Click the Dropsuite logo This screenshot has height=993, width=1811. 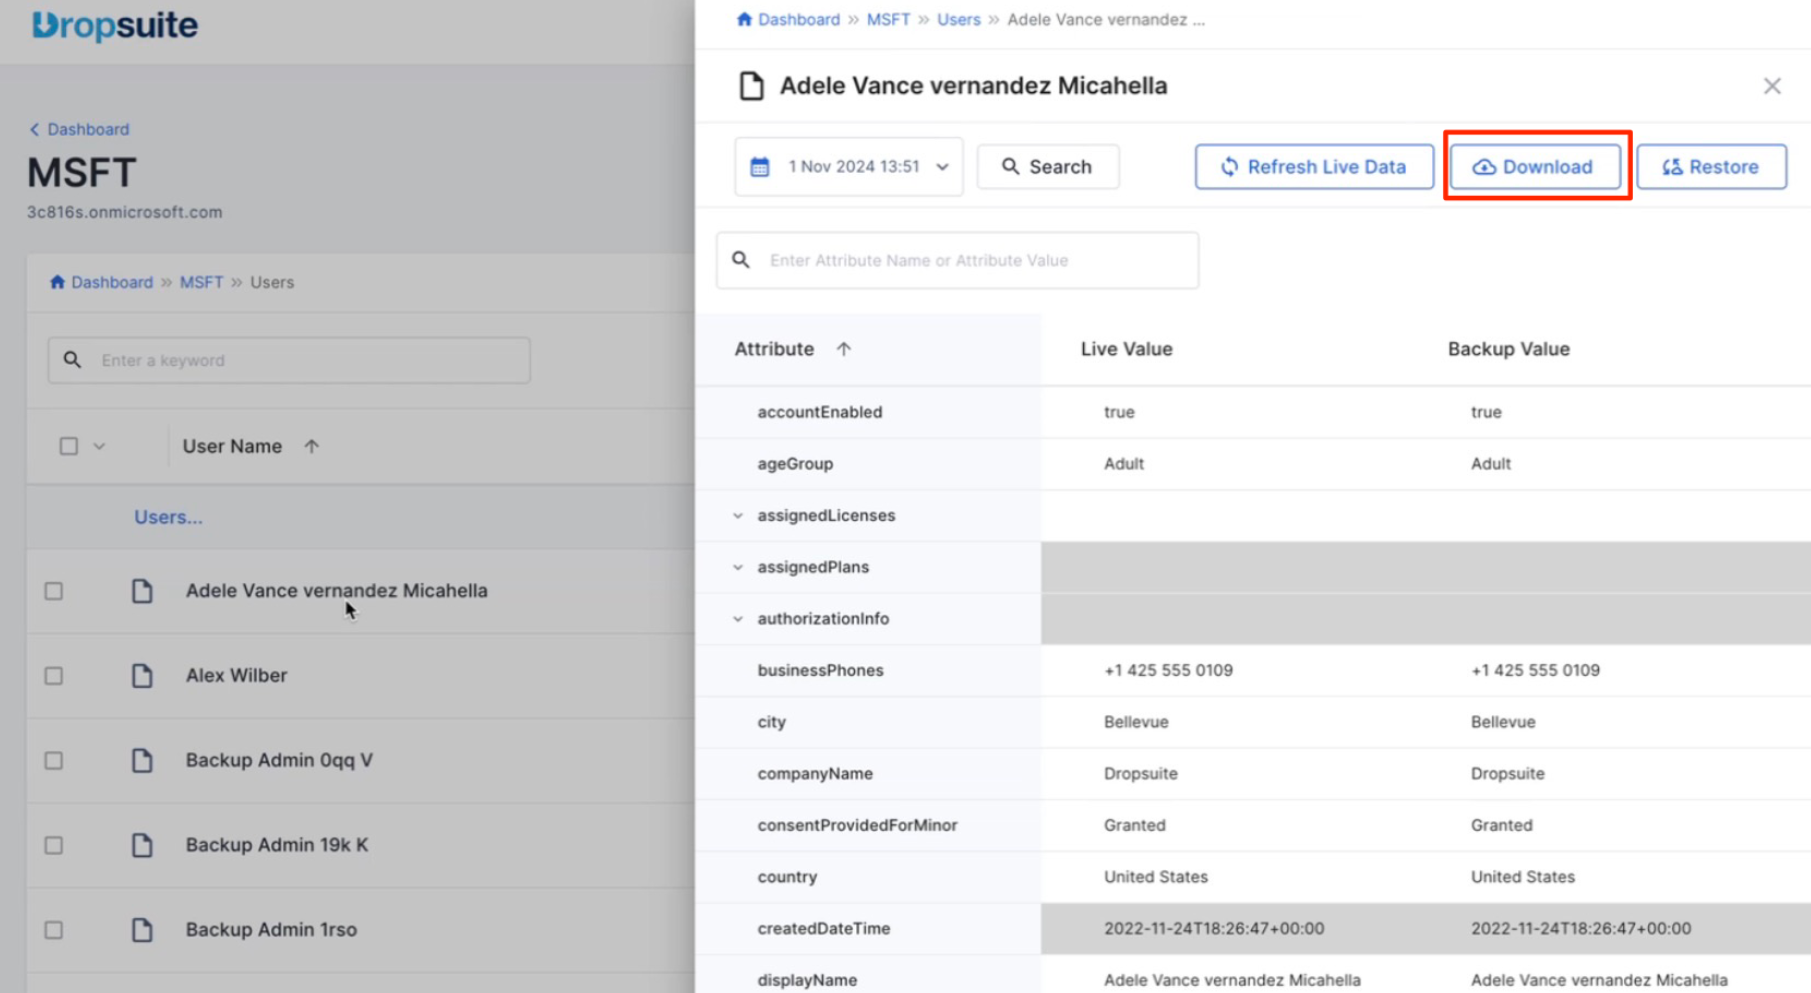point(112,27)
